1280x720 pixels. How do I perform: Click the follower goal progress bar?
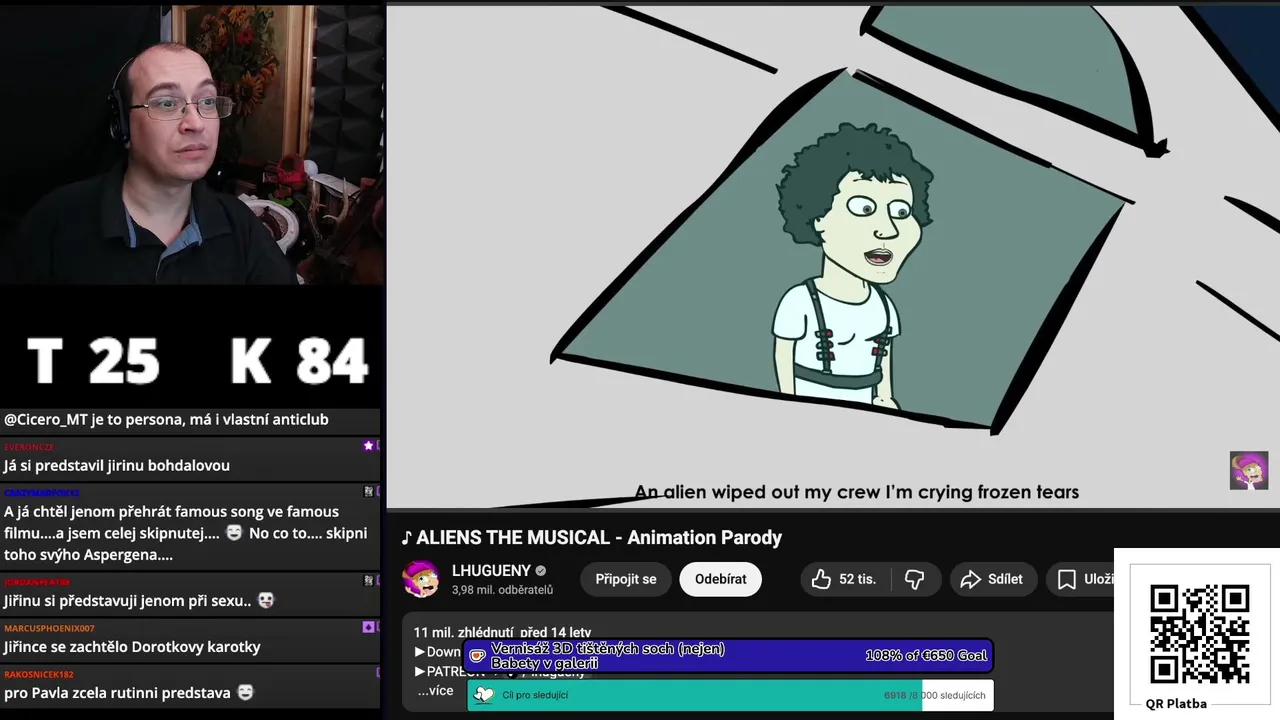click(731, 695)
